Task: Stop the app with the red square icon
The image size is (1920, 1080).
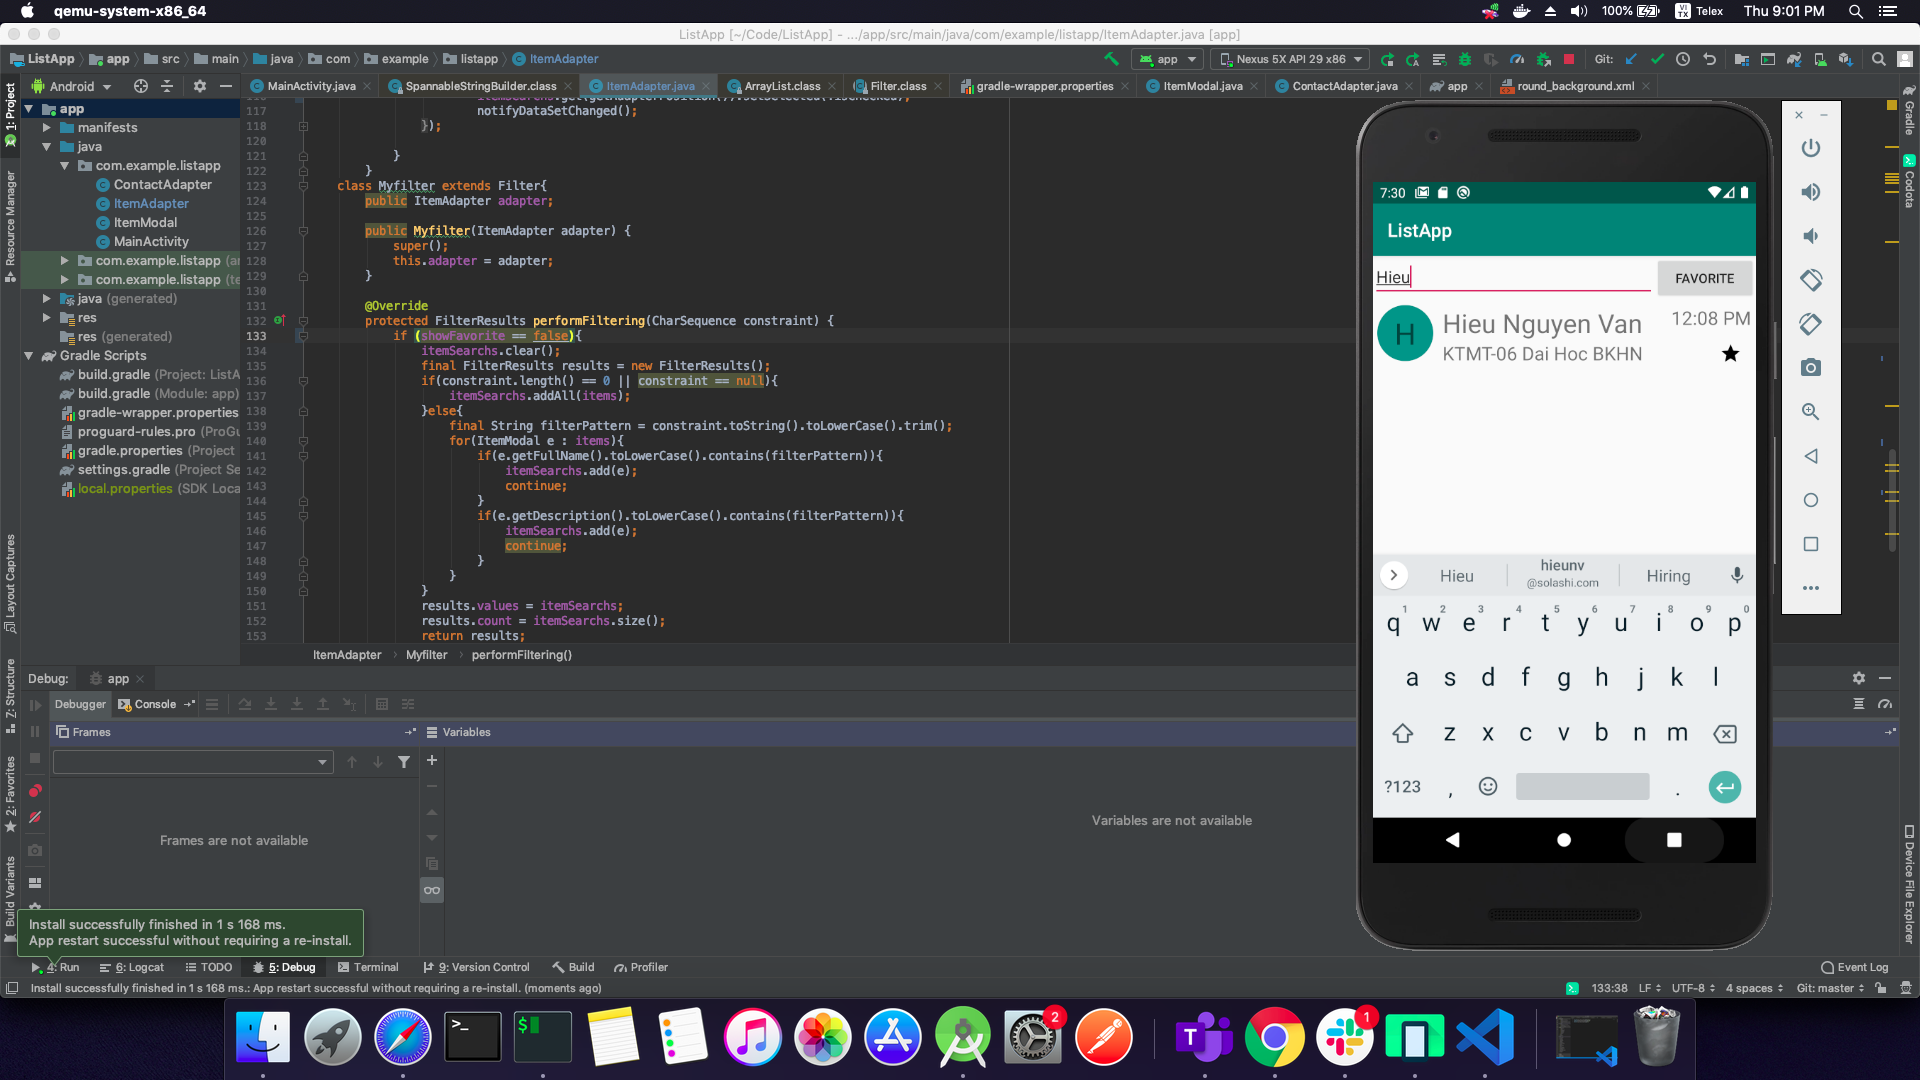Action: (x=1568, y=59)
